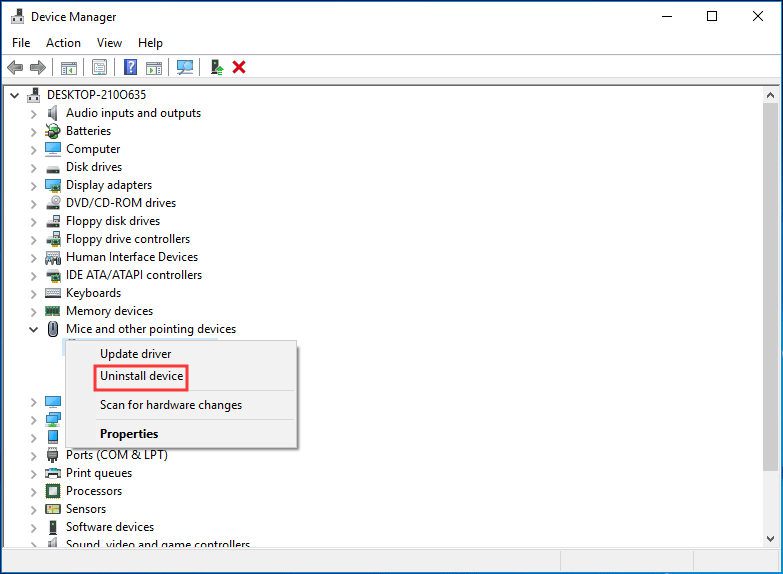Viewport: 783px width, 574px height.
Task: Open the File menu
Action: click(21, 43)
